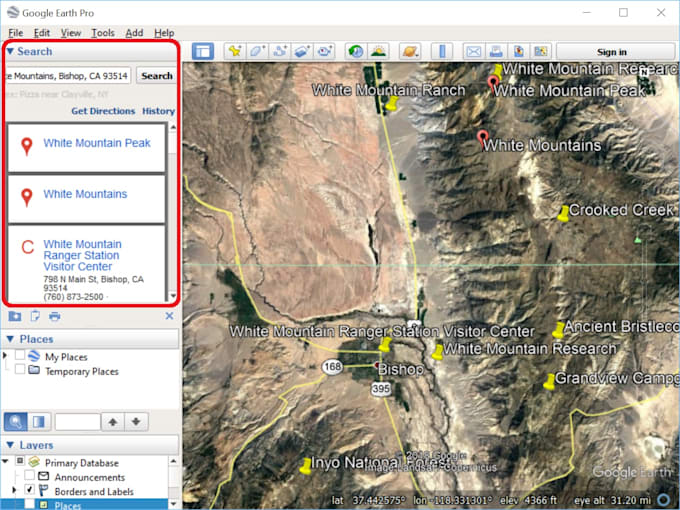Image resolution: width=680 pixels, height=510 pixels.
Task: Toggle the sidebar visibility toolbar button
Action: pos(203,52)
